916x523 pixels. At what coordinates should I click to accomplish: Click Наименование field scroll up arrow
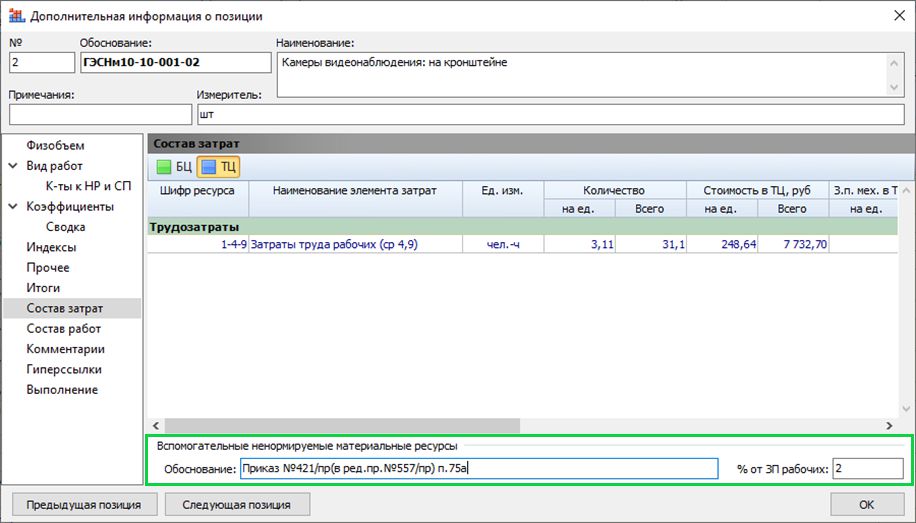tap(894, 63)
